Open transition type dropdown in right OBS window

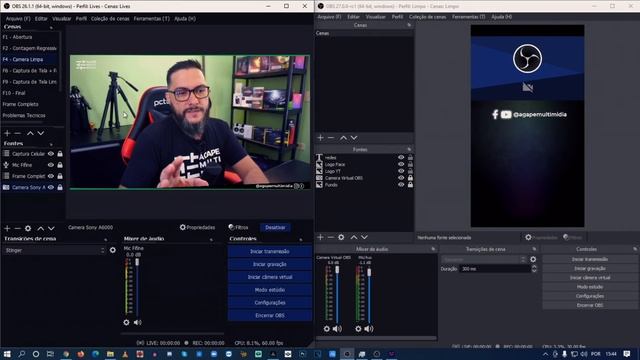point(484,260)
